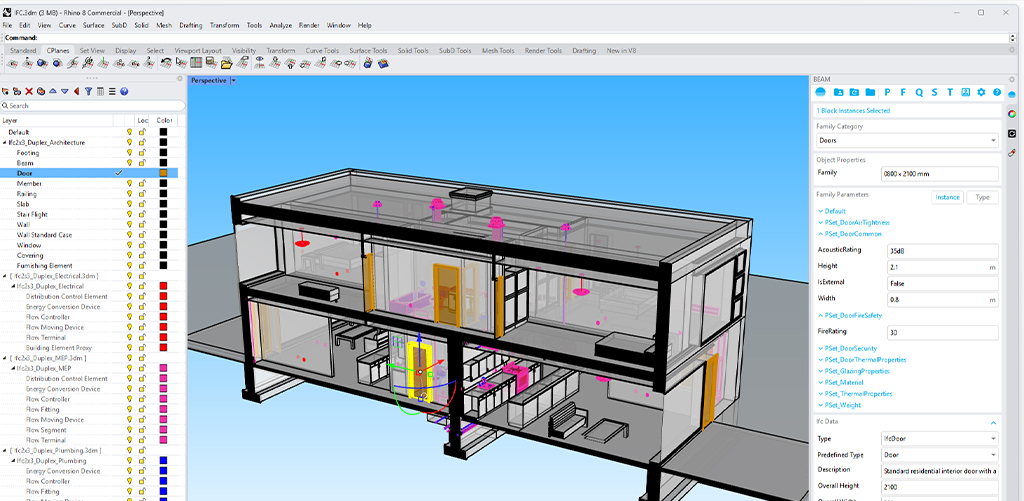
Task: Switch to the Curve Tools toolbar tab
Action: click(322, 50)
